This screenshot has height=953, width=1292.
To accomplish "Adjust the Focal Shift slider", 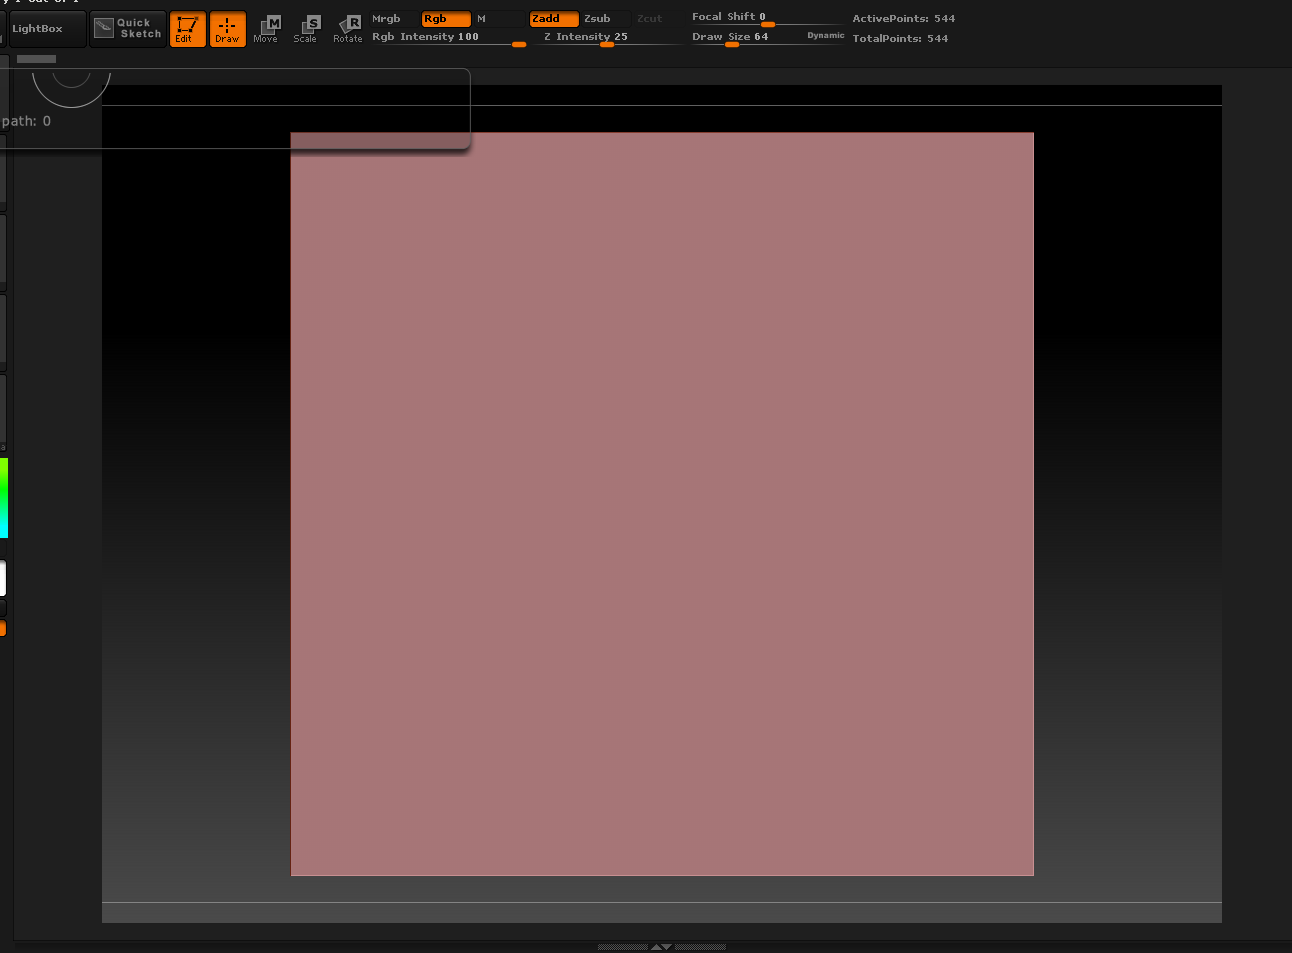I will [x=768, y=18].
